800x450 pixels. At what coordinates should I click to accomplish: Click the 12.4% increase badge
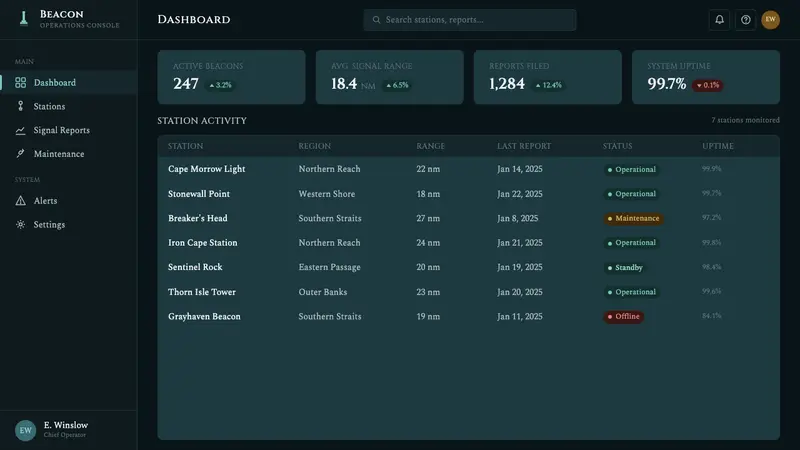coord(548,85)
